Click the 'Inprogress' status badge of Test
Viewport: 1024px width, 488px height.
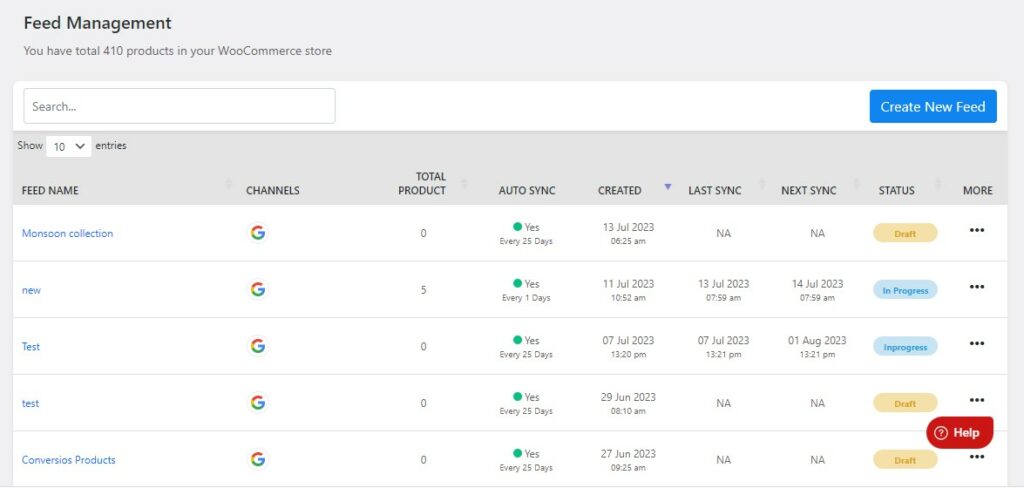pyautogui.click(x=905, y=347)
